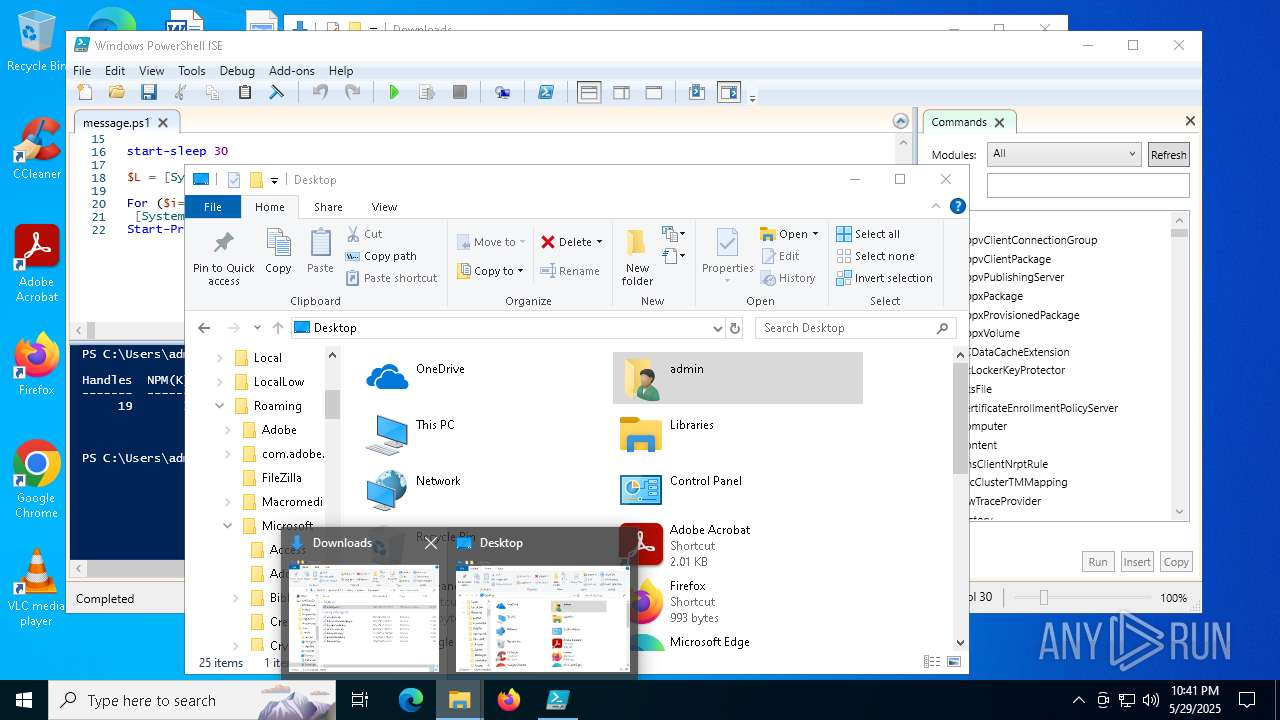The height and width of the screenshot is (720, 1280).
Task: Open the Delete dropdown arrow
Action: (x=599, y=242)
